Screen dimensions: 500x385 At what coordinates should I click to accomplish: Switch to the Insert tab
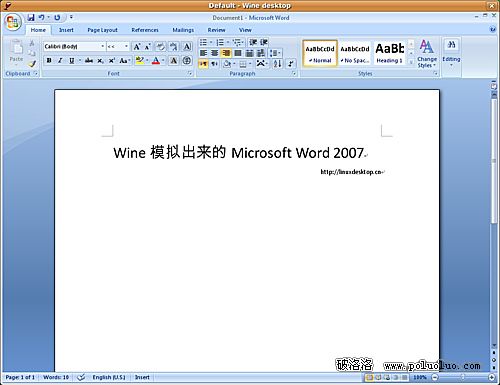click(x=66, y=30)
